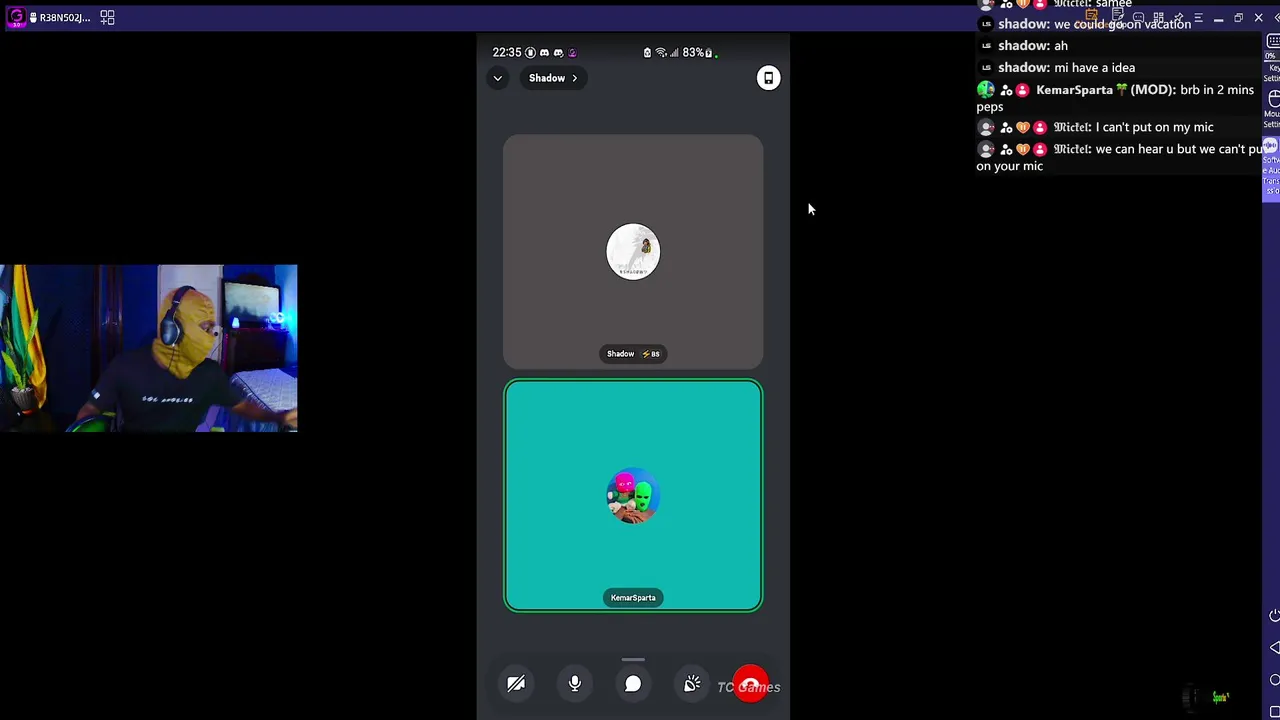Open the TC Games message toolbar icon
The width and height of the screenshot is (1280, 720).
click(1138, 17)
